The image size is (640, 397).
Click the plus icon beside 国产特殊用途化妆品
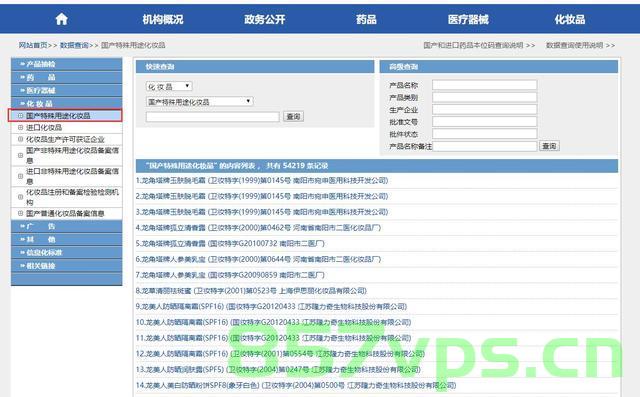pyautogui.click(x=20, y=115)
